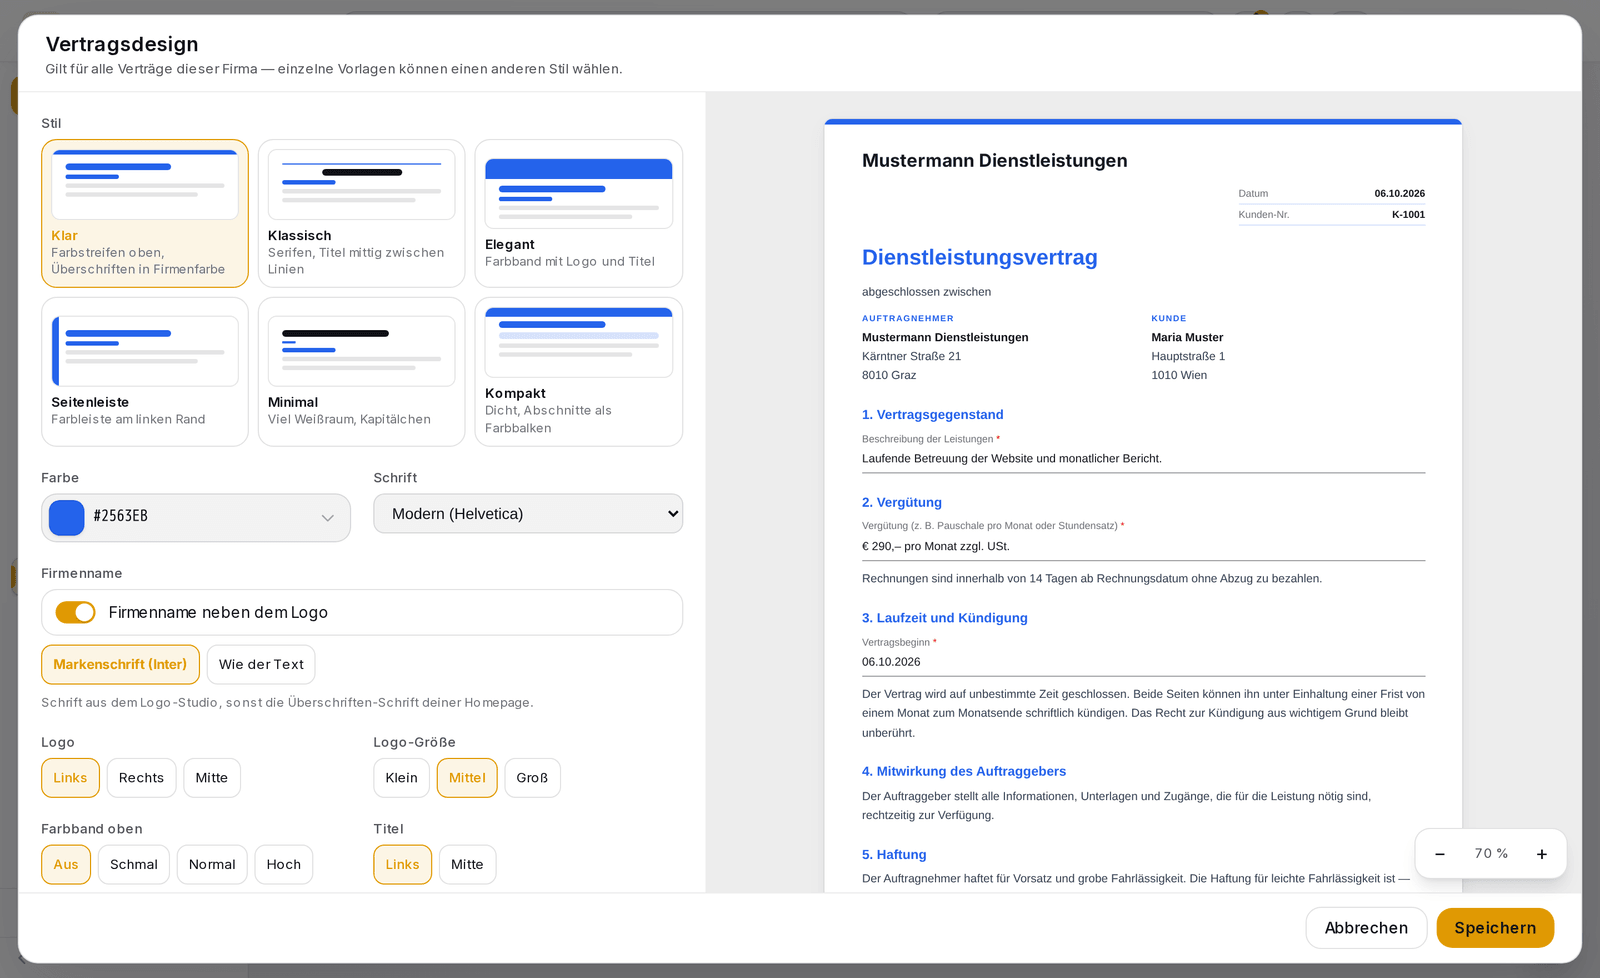
Task: Click heading 3. Laufzeit und Kündigung
Action: coord(945,618)
